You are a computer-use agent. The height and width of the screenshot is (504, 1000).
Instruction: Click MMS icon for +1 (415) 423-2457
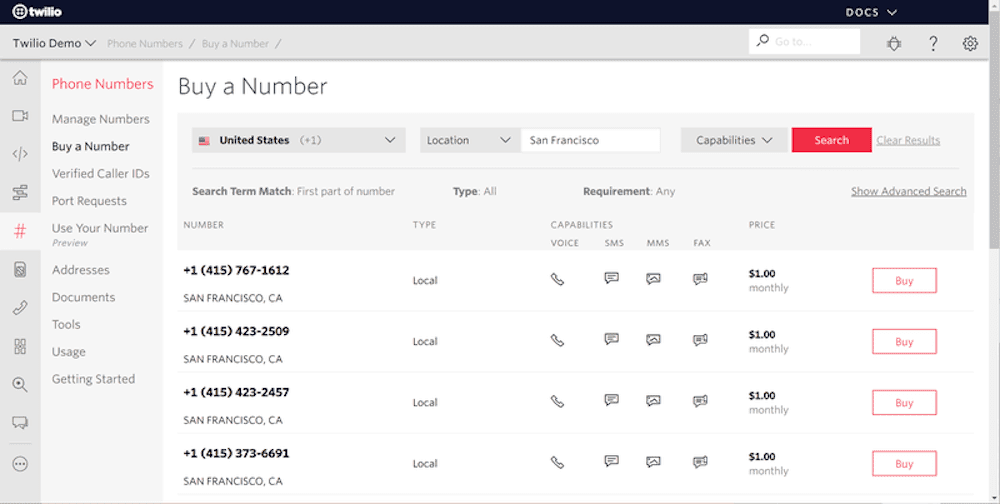pyautogui.click(x=653, y=401)
